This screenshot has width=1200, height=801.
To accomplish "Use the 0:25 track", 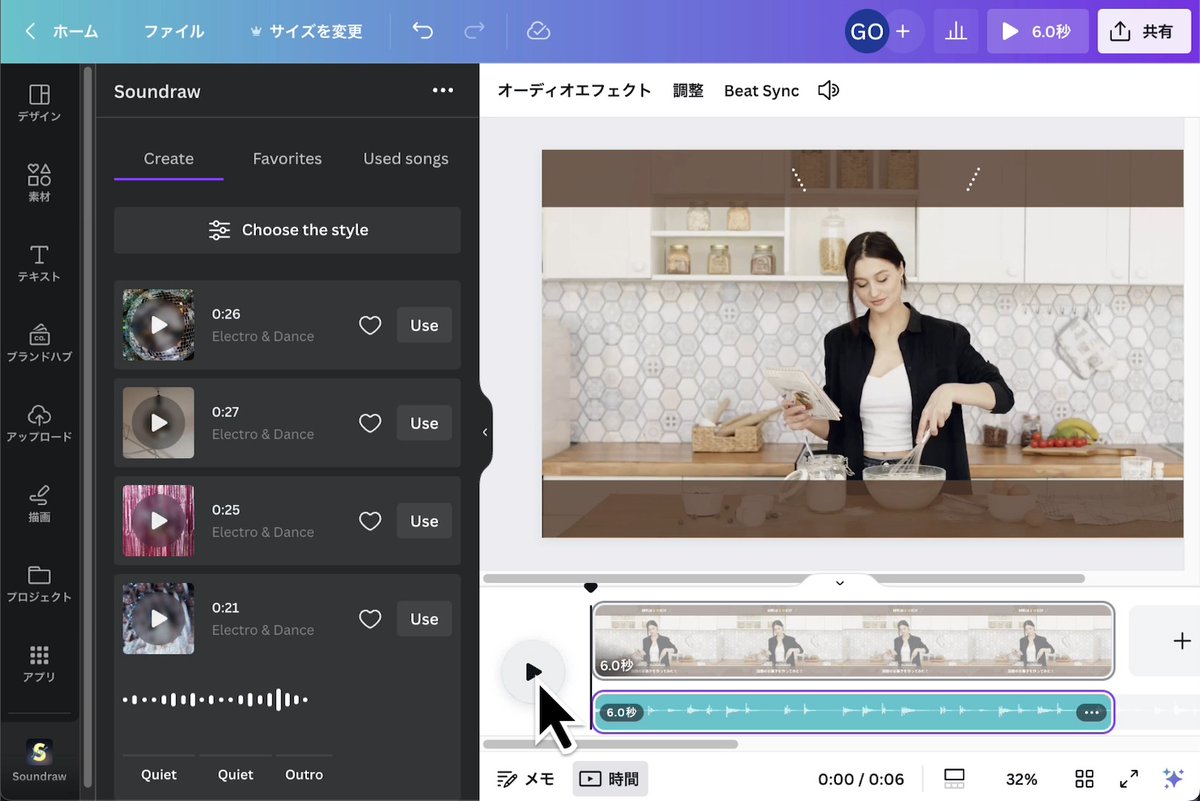I will click(x=424, y=521).
